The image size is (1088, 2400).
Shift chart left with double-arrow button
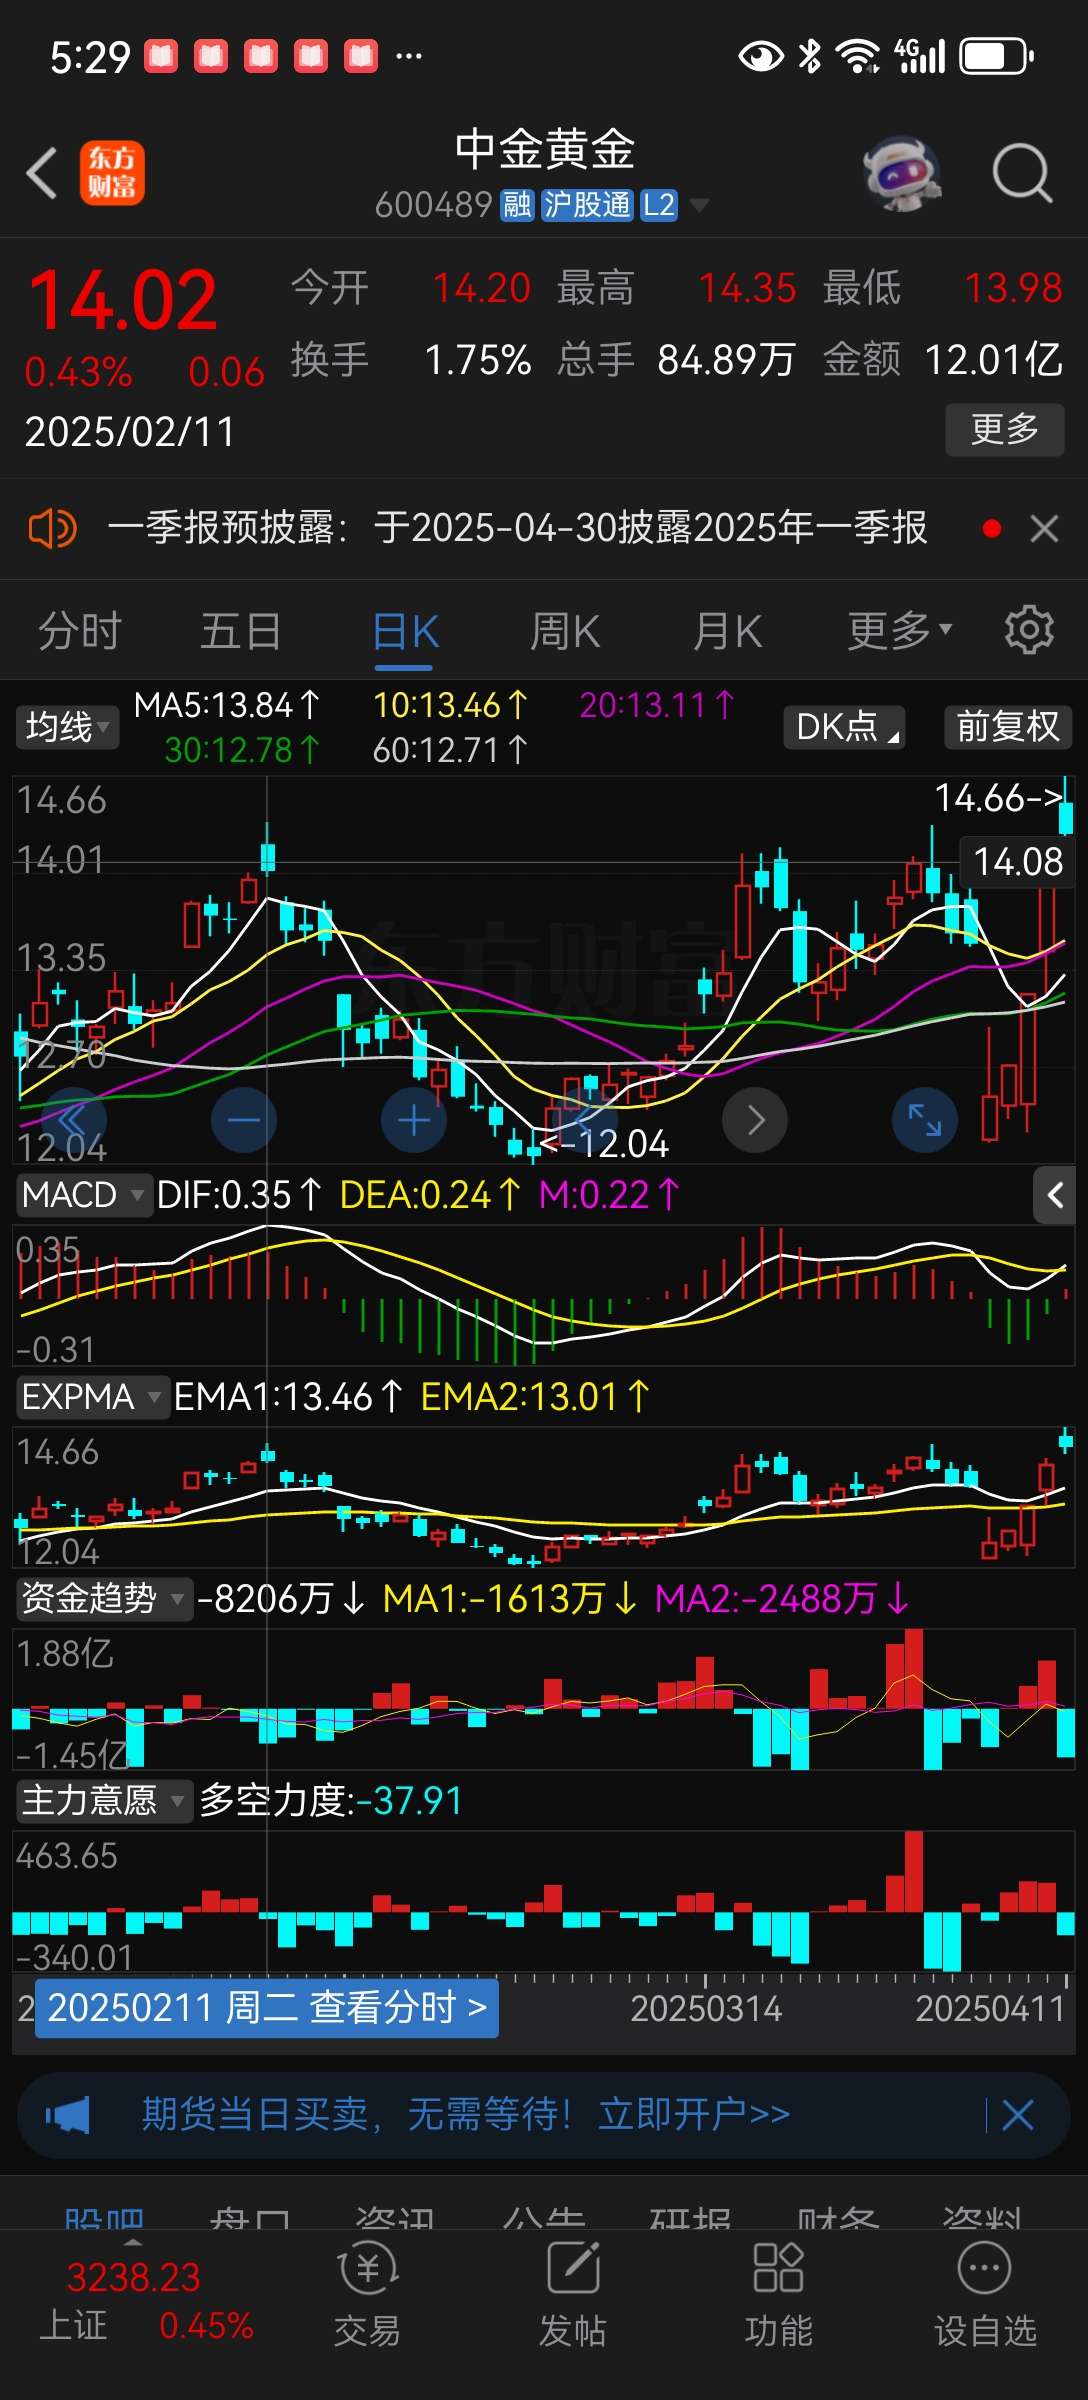pyautogui.click(x=73, y=1120)
